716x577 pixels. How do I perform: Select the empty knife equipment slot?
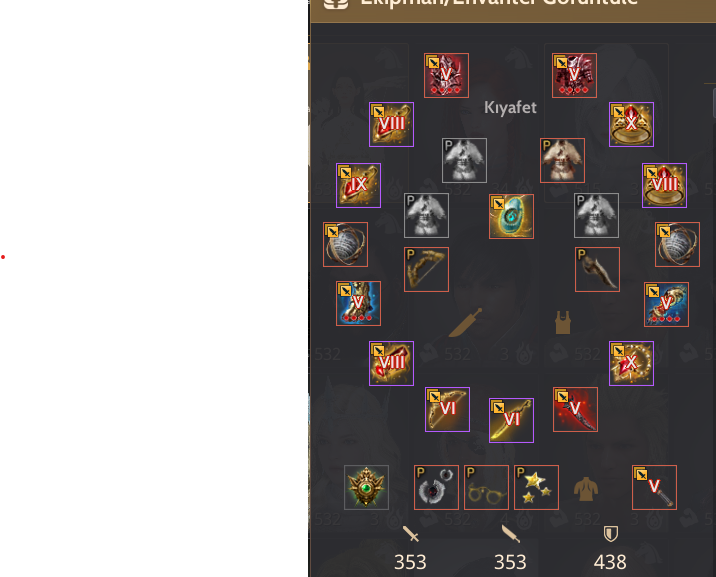(x=465, y=323)
